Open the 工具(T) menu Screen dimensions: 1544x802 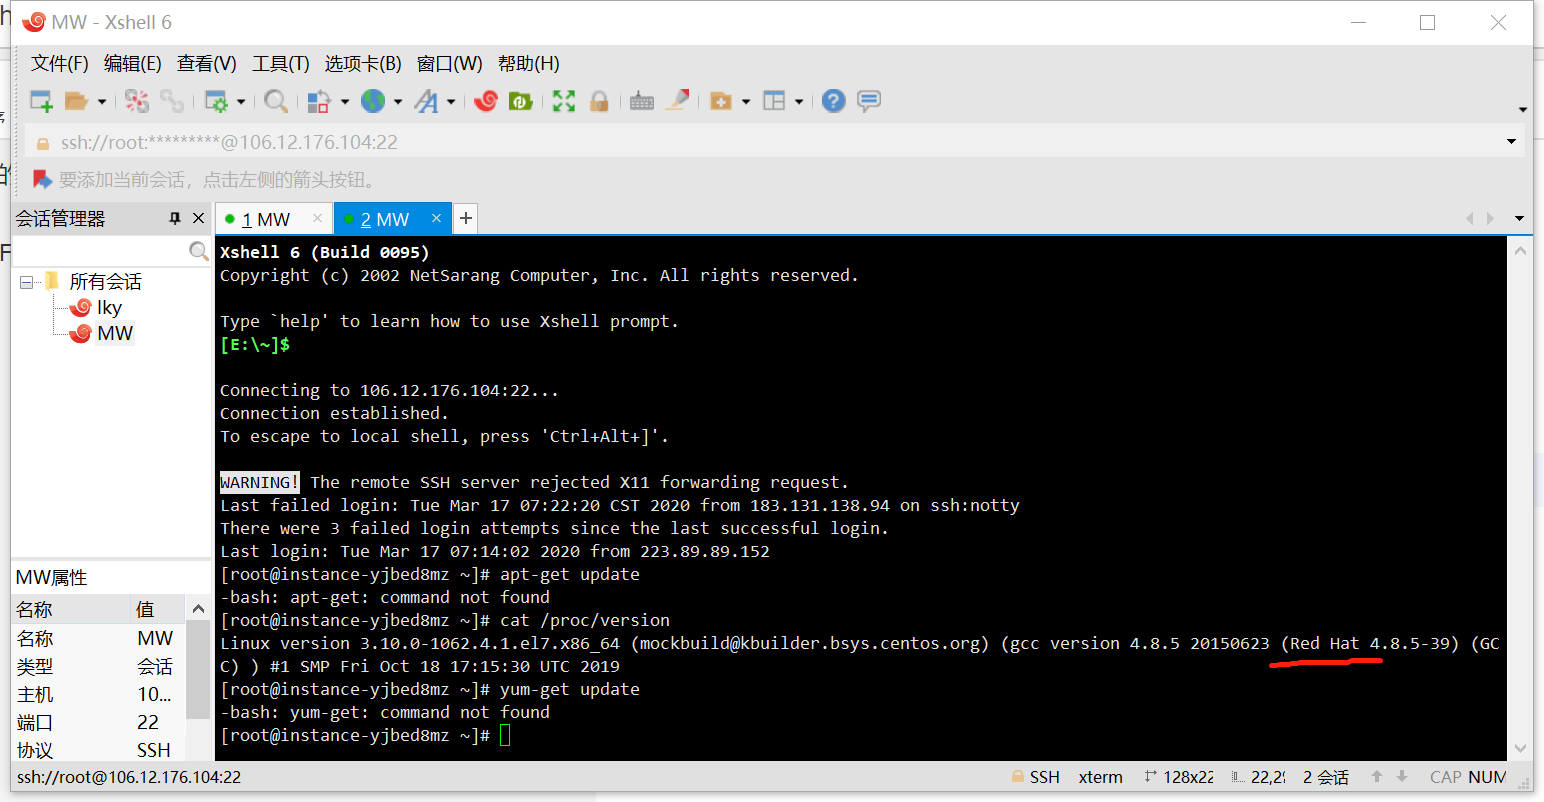tap(280, 63)
